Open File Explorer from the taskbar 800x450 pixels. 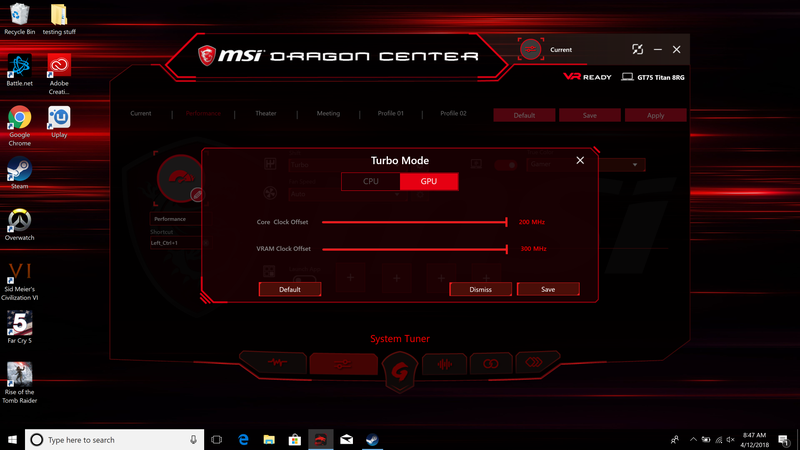269,440
